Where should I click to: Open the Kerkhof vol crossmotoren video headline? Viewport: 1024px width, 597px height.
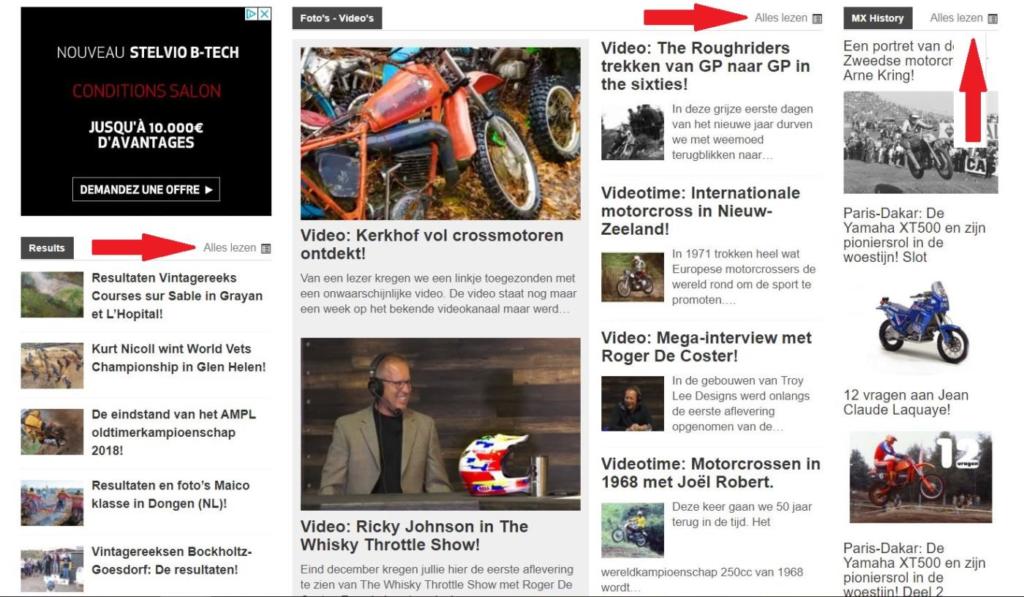click(432, 244)
